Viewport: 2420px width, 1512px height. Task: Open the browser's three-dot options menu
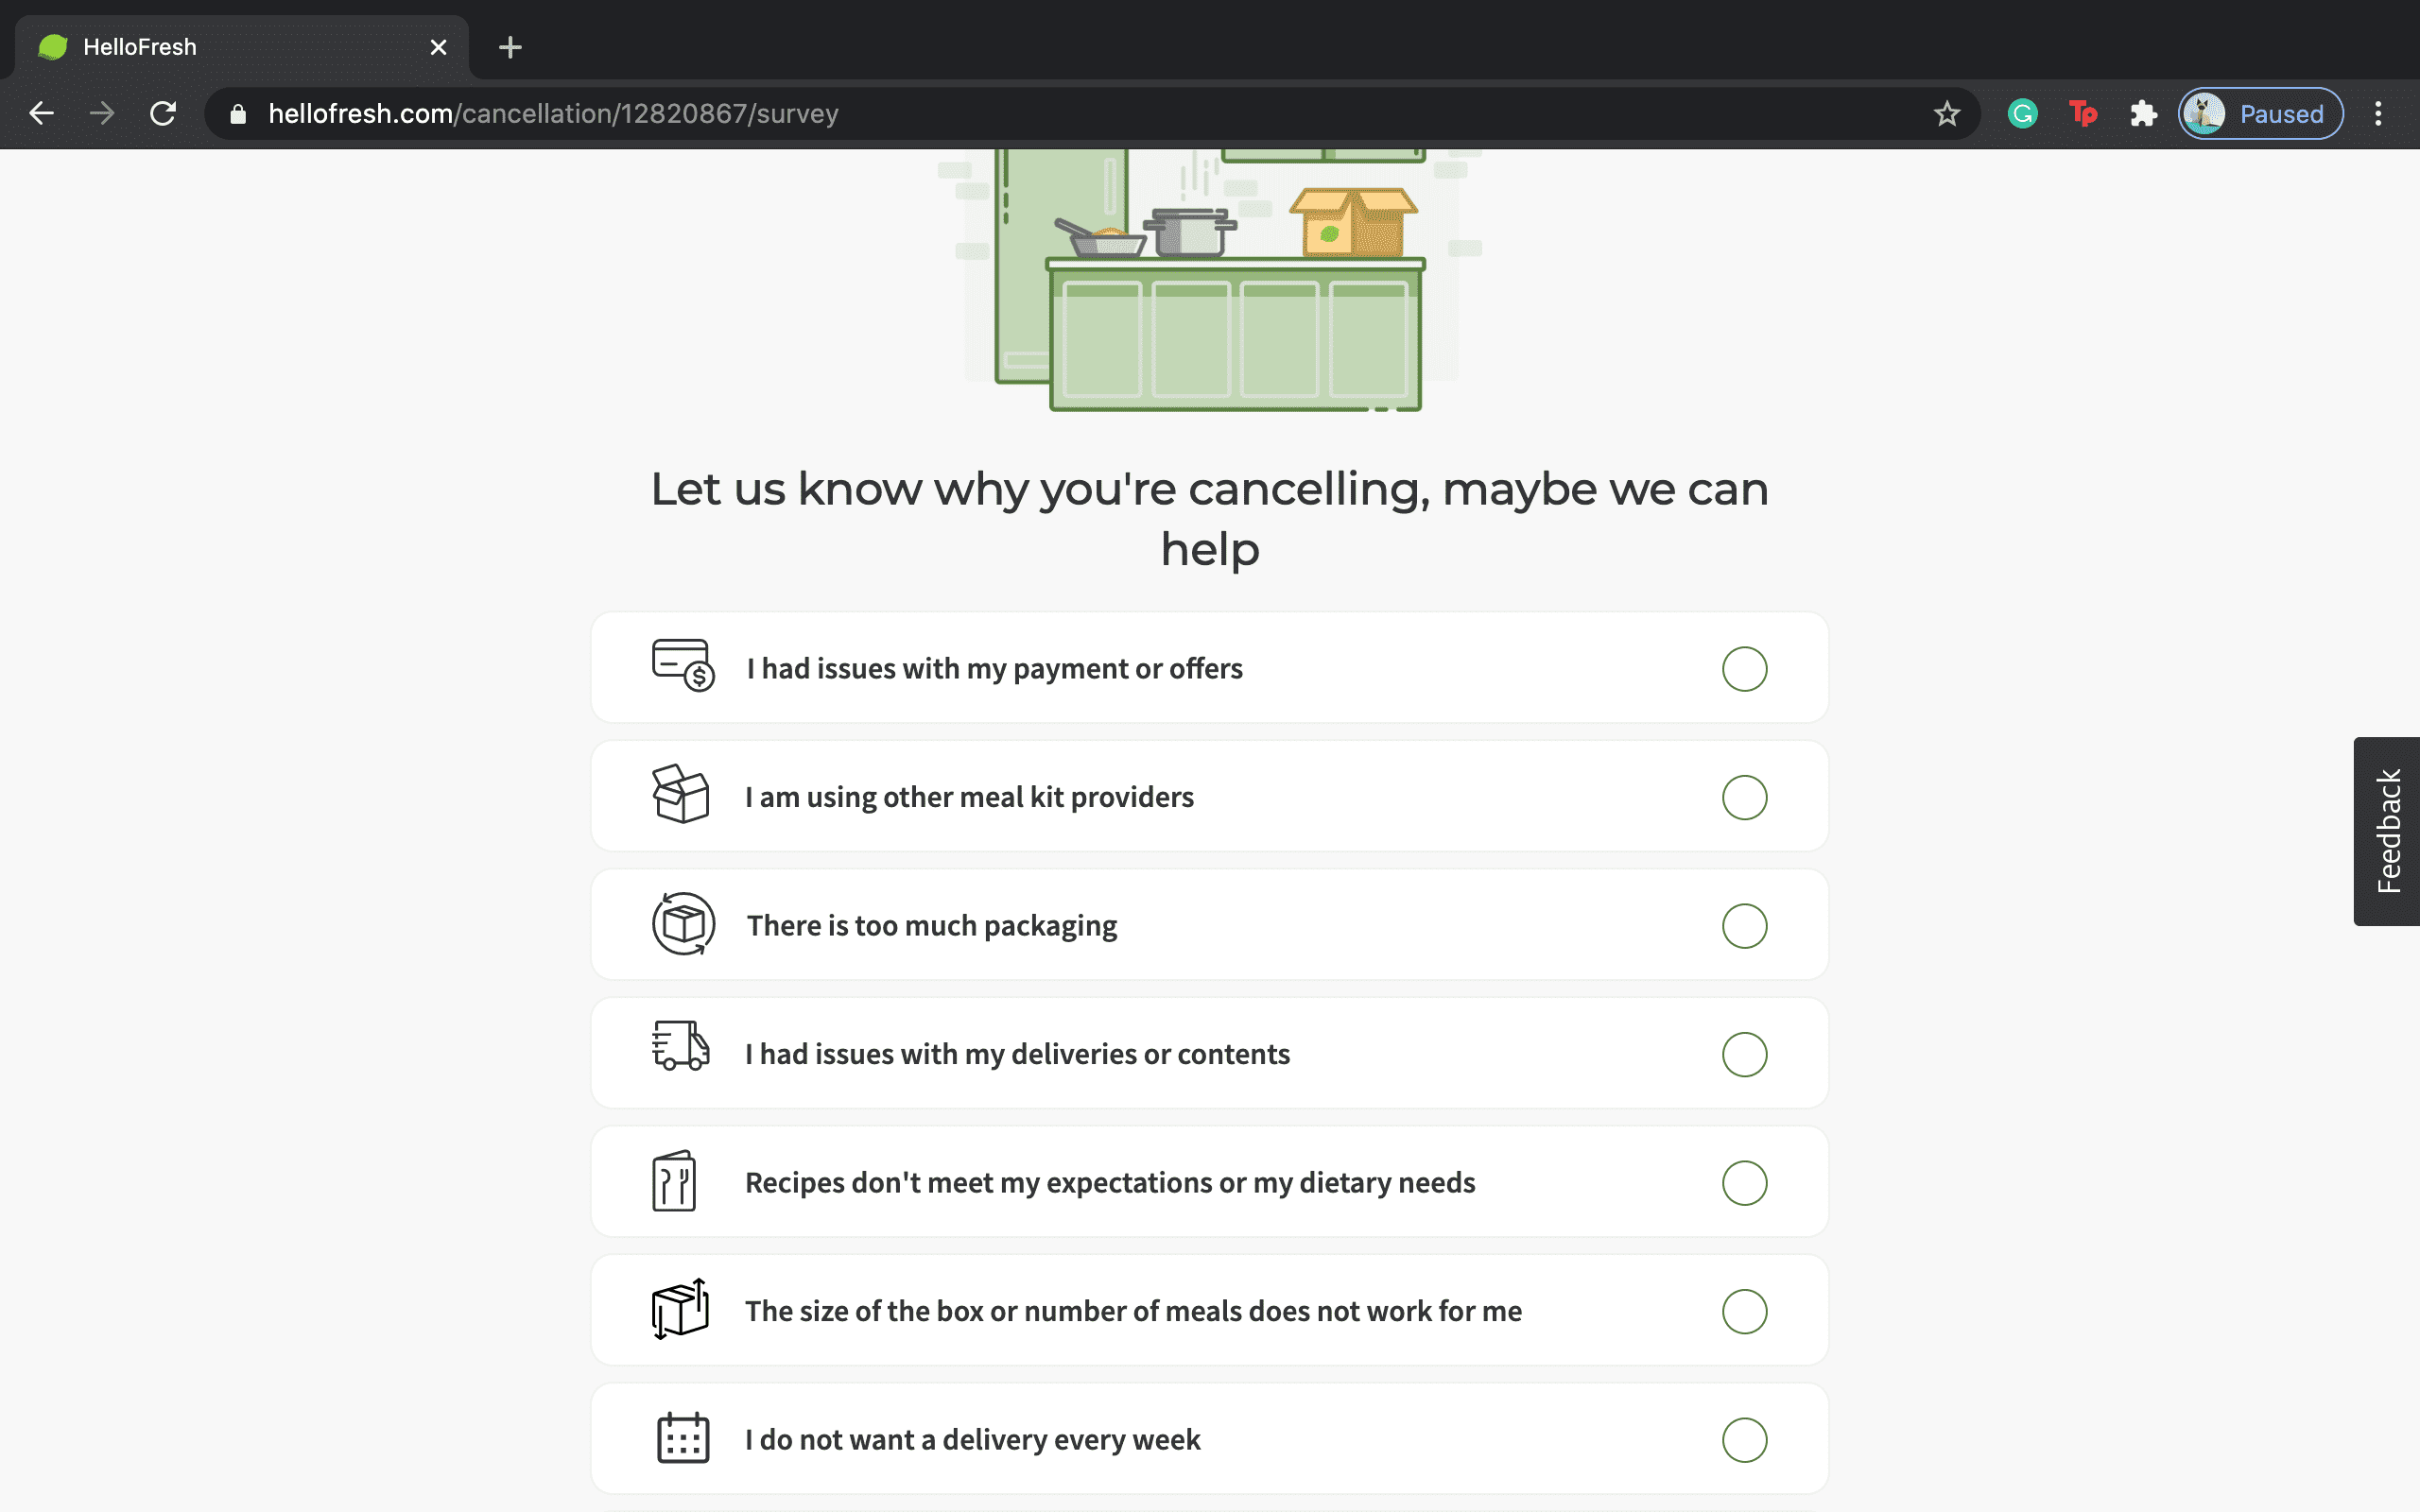(x=2379, y=113)
